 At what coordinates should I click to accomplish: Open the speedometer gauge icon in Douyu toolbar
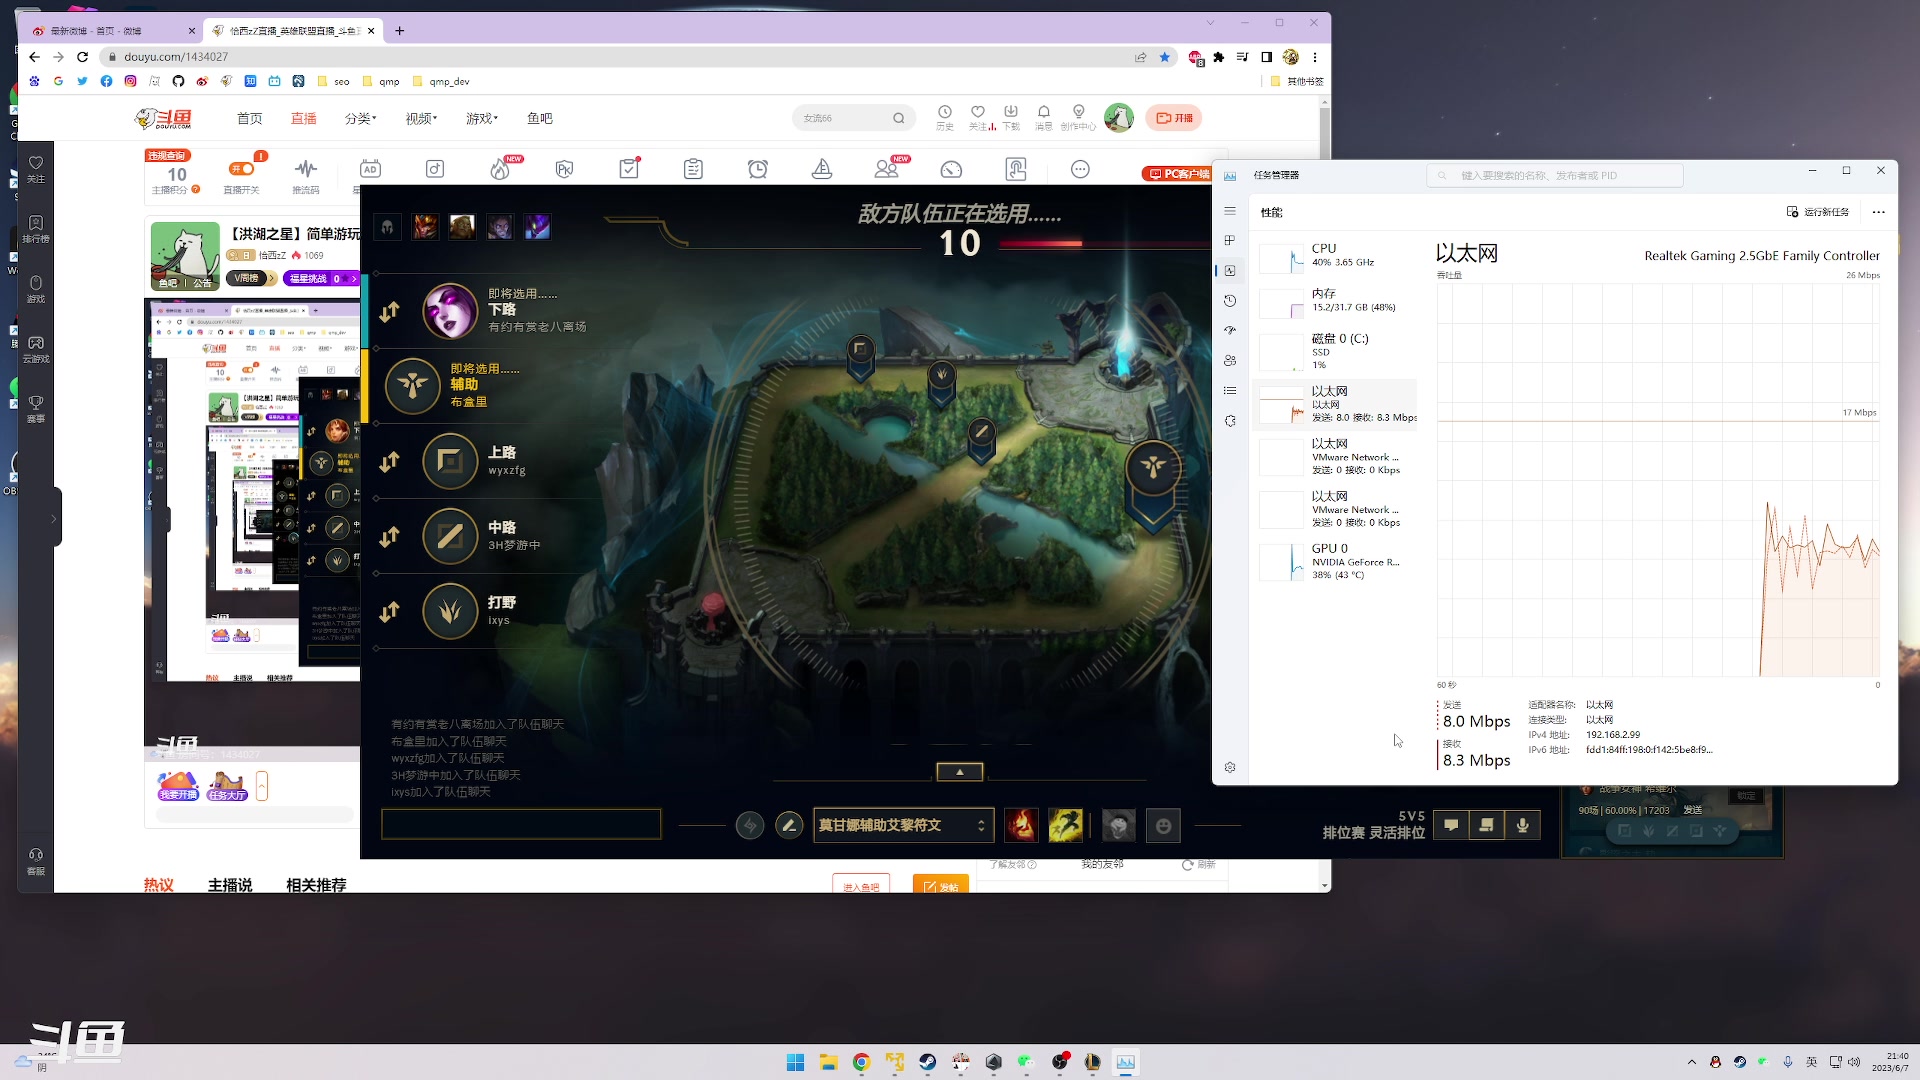coord(951,169)
